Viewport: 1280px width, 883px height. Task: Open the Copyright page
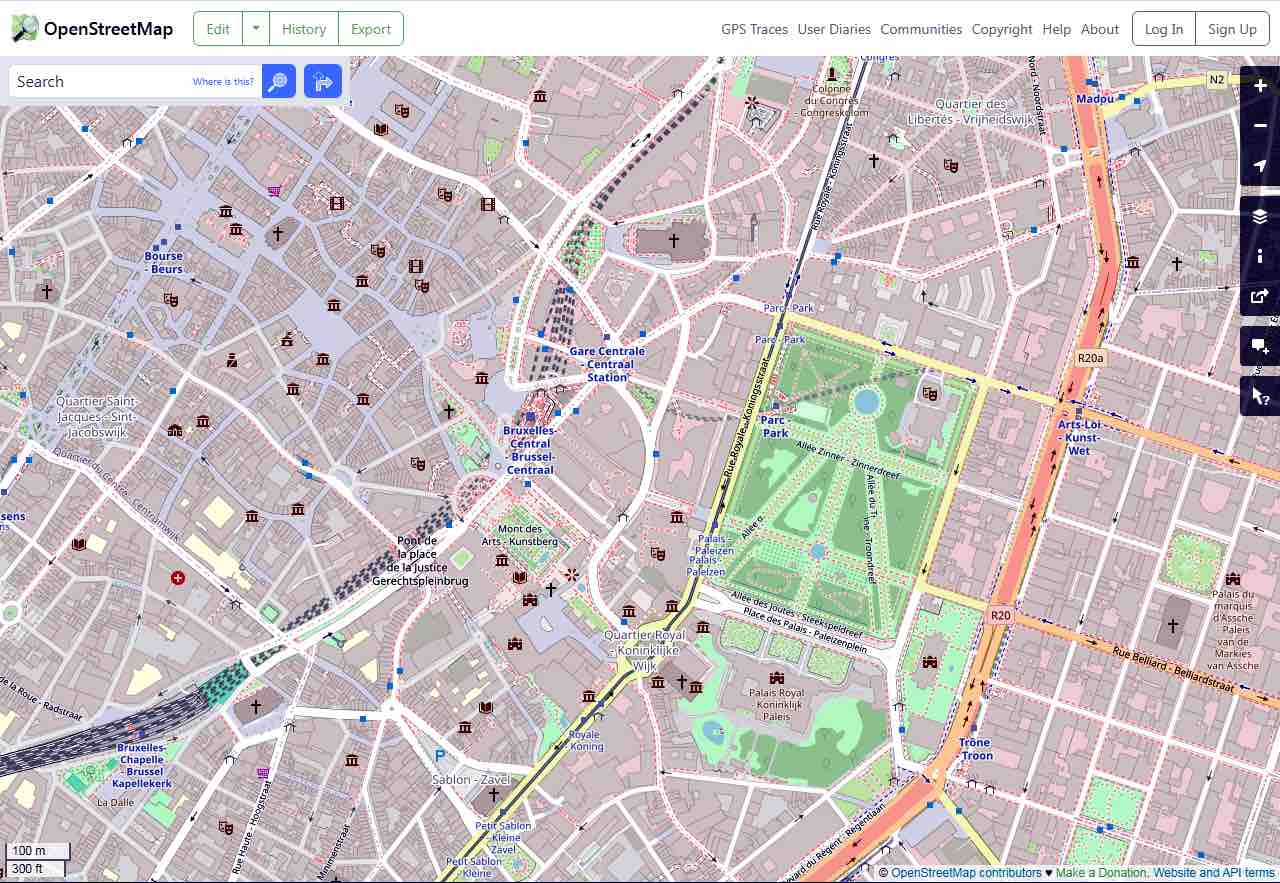click(x=1002, y=29)
